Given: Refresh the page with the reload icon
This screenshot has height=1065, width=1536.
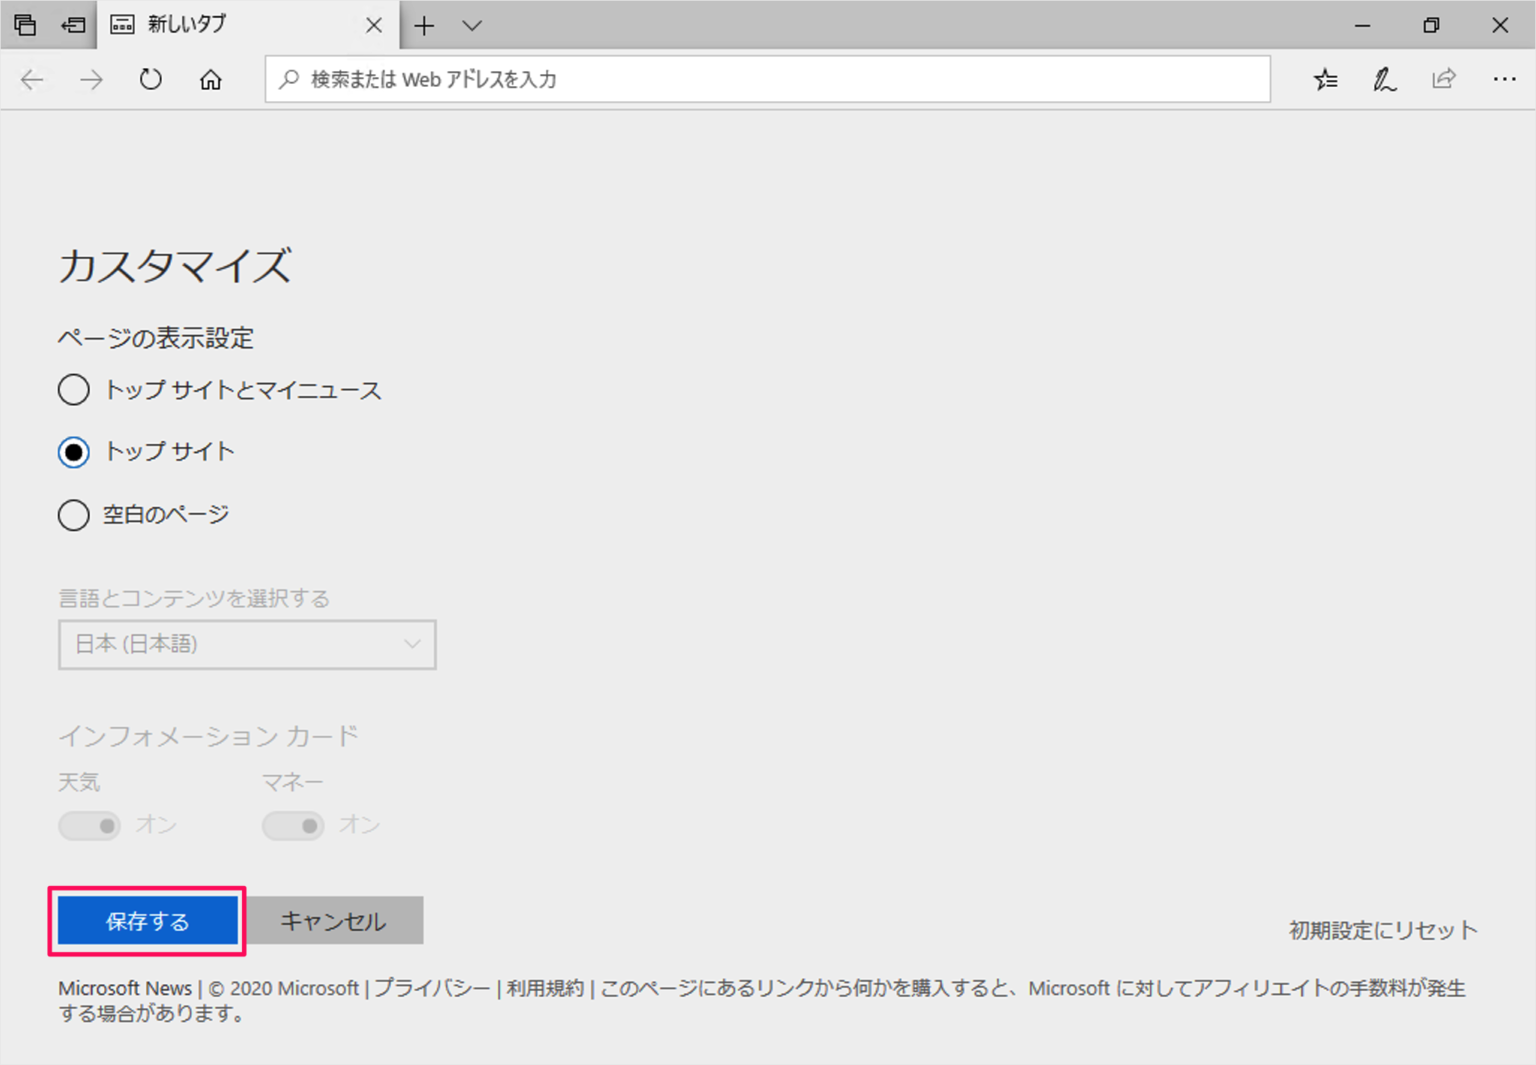Looking at the screenshot, I should 151,79.
